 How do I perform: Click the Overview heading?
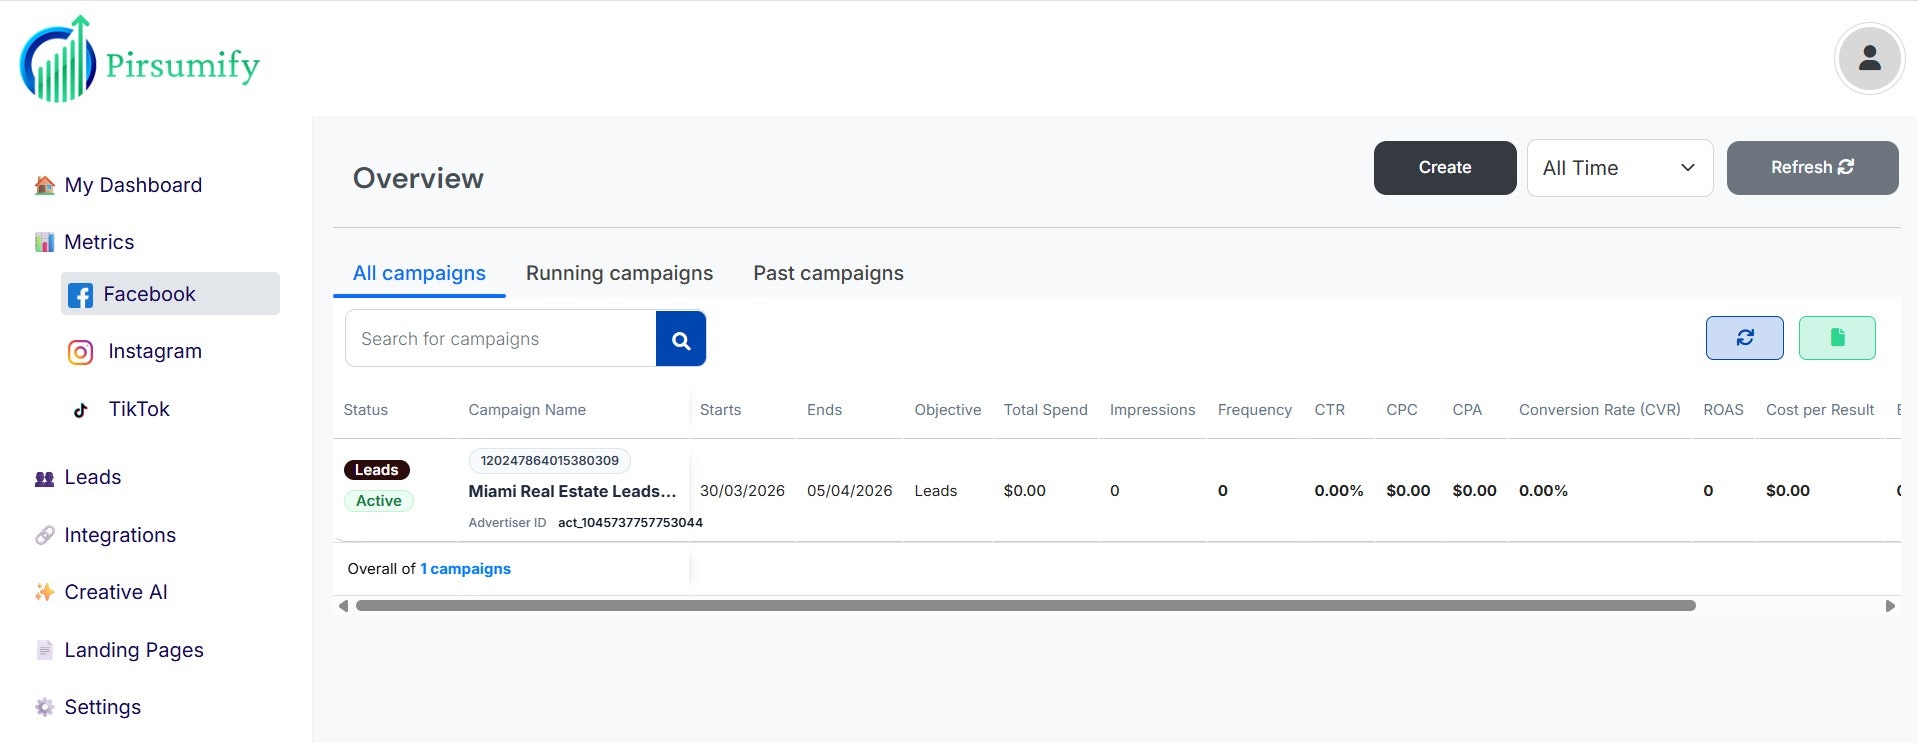[x=418, y=178]
